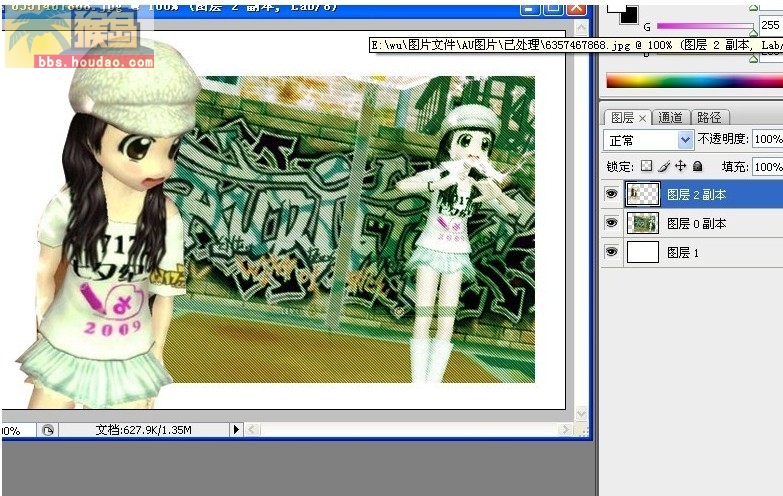Click the 不透明度 value field
Viewport: 783px width, 496px height.
point(768,139)
